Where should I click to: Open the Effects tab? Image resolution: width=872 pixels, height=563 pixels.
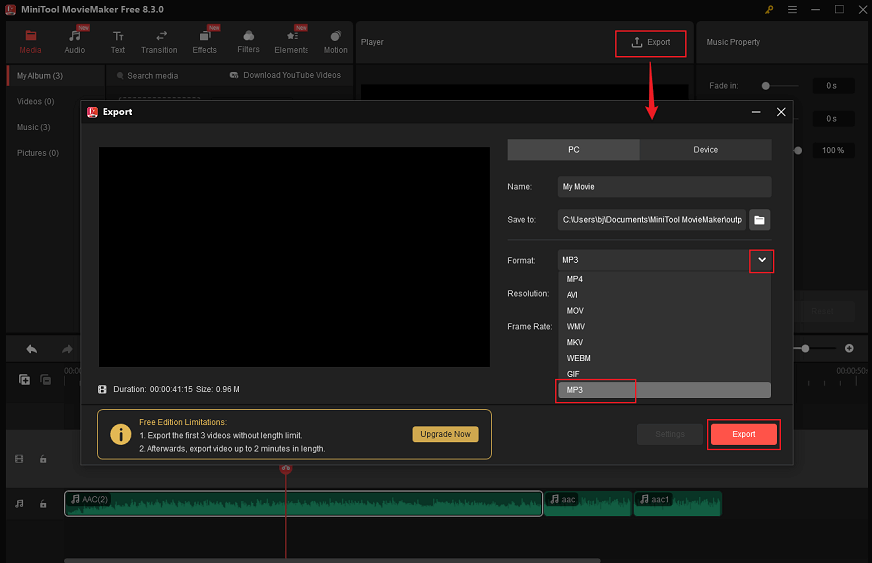(x=205, y=42)
